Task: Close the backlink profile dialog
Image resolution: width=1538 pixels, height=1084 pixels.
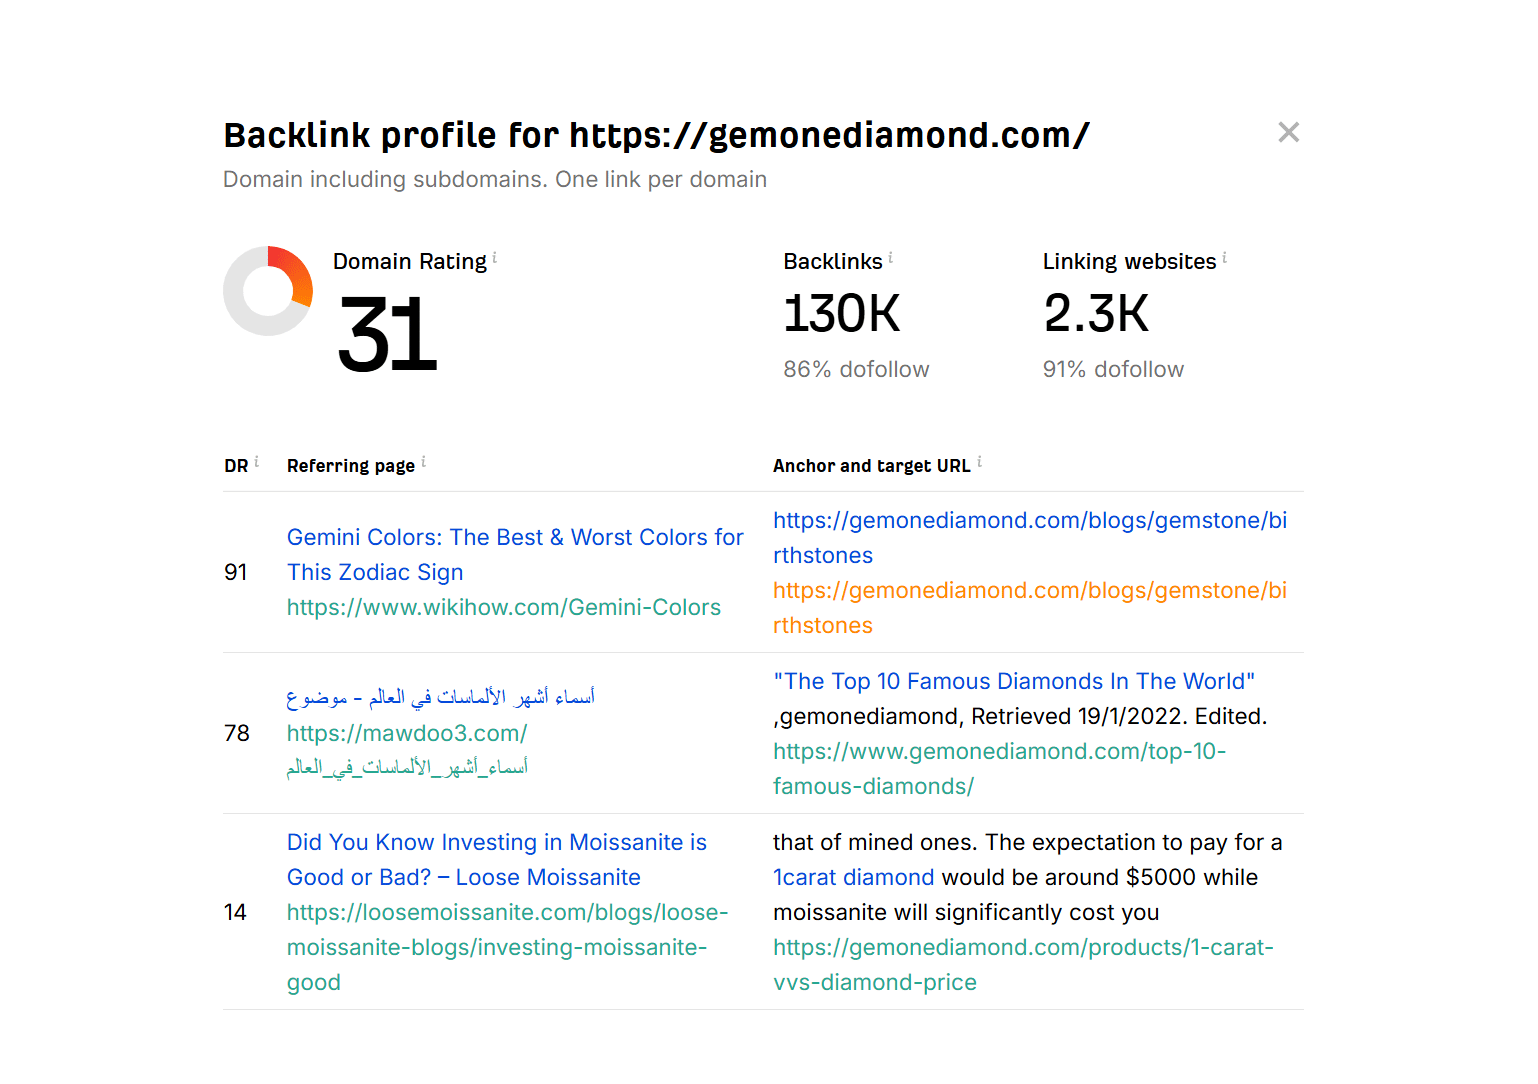Action: [x=1288, y=132]
